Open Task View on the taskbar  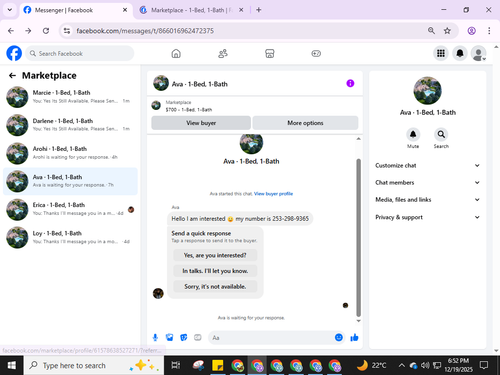tap(176, 366)
